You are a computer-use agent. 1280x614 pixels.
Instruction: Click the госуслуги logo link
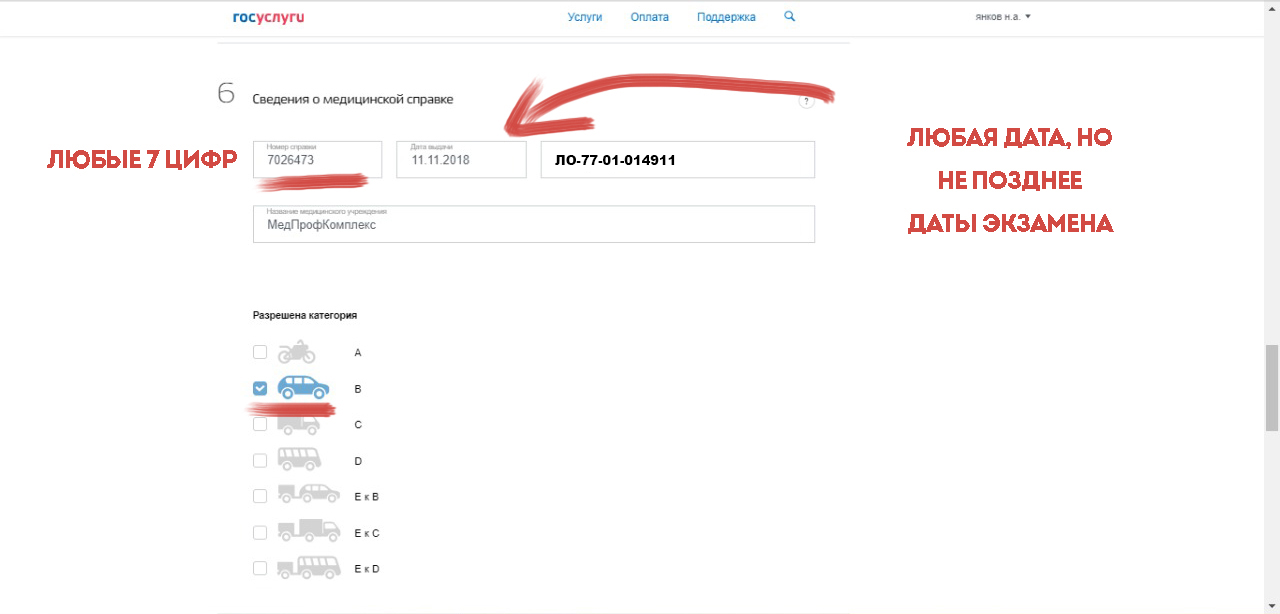pos(268,17)
